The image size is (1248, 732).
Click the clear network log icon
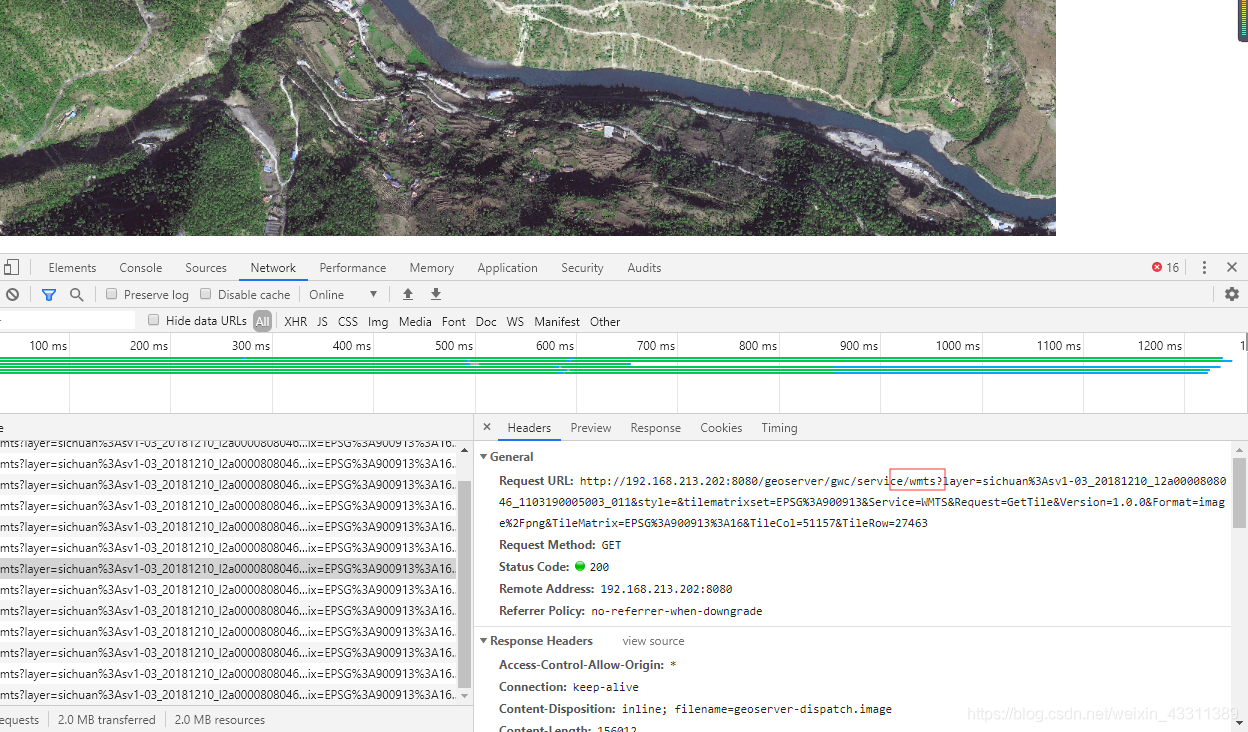[12, 295]
